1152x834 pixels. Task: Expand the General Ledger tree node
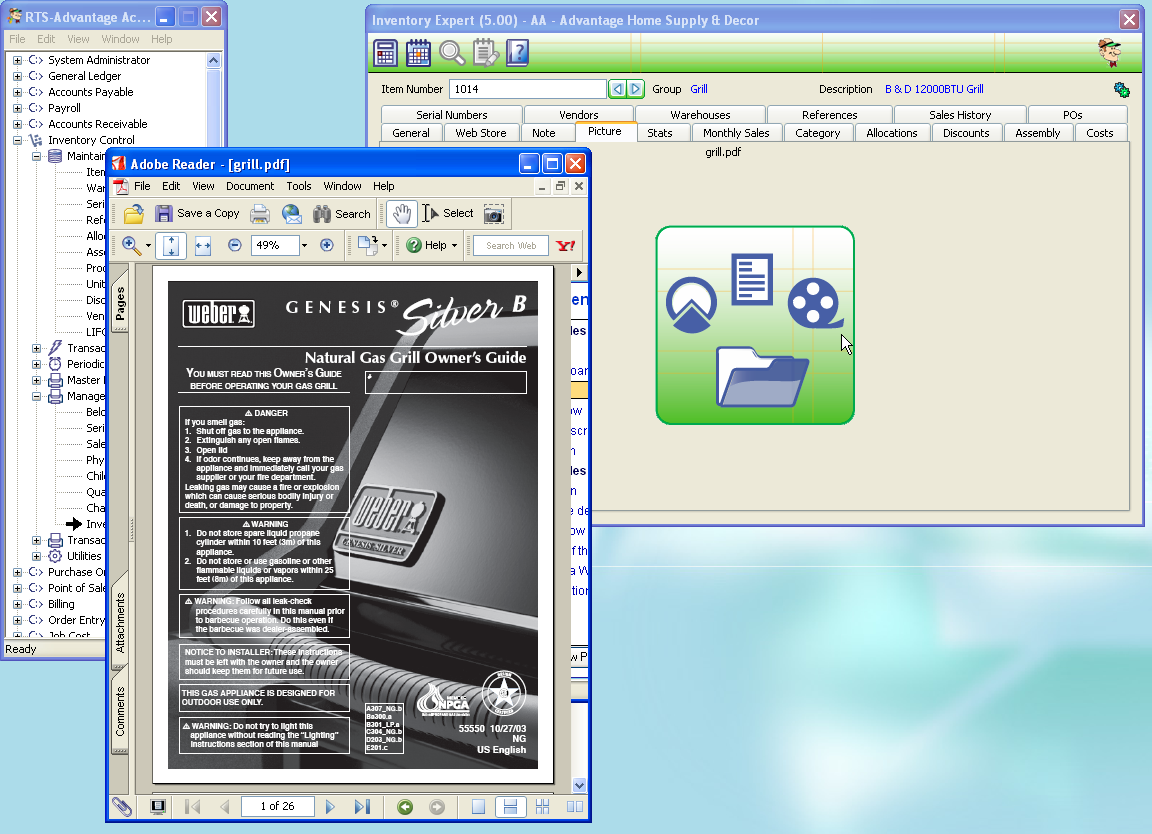pyautogui.click(x=17, y=76)
